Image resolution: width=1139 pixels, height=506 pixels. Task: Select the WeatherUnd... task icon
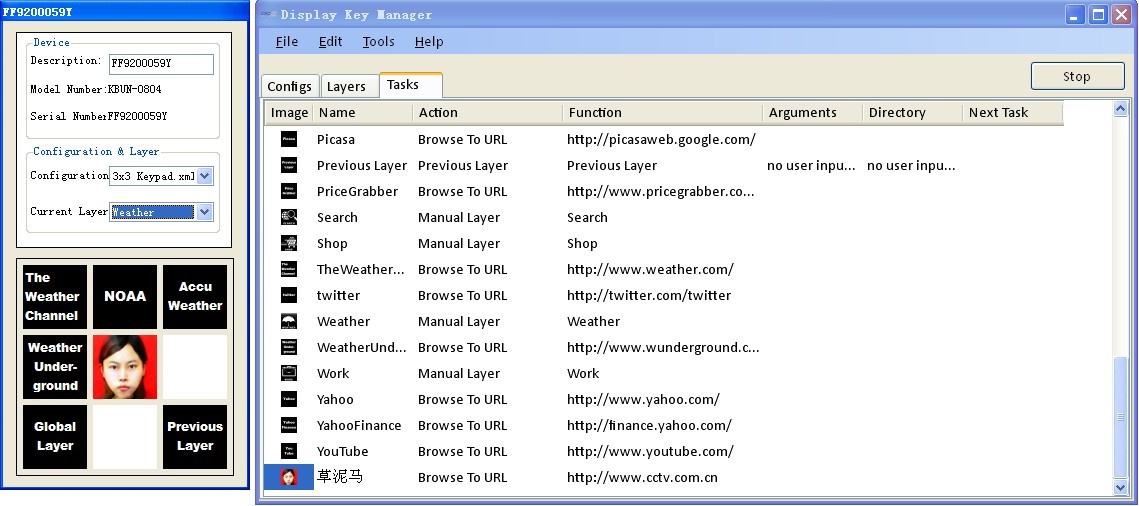[289, 347]
